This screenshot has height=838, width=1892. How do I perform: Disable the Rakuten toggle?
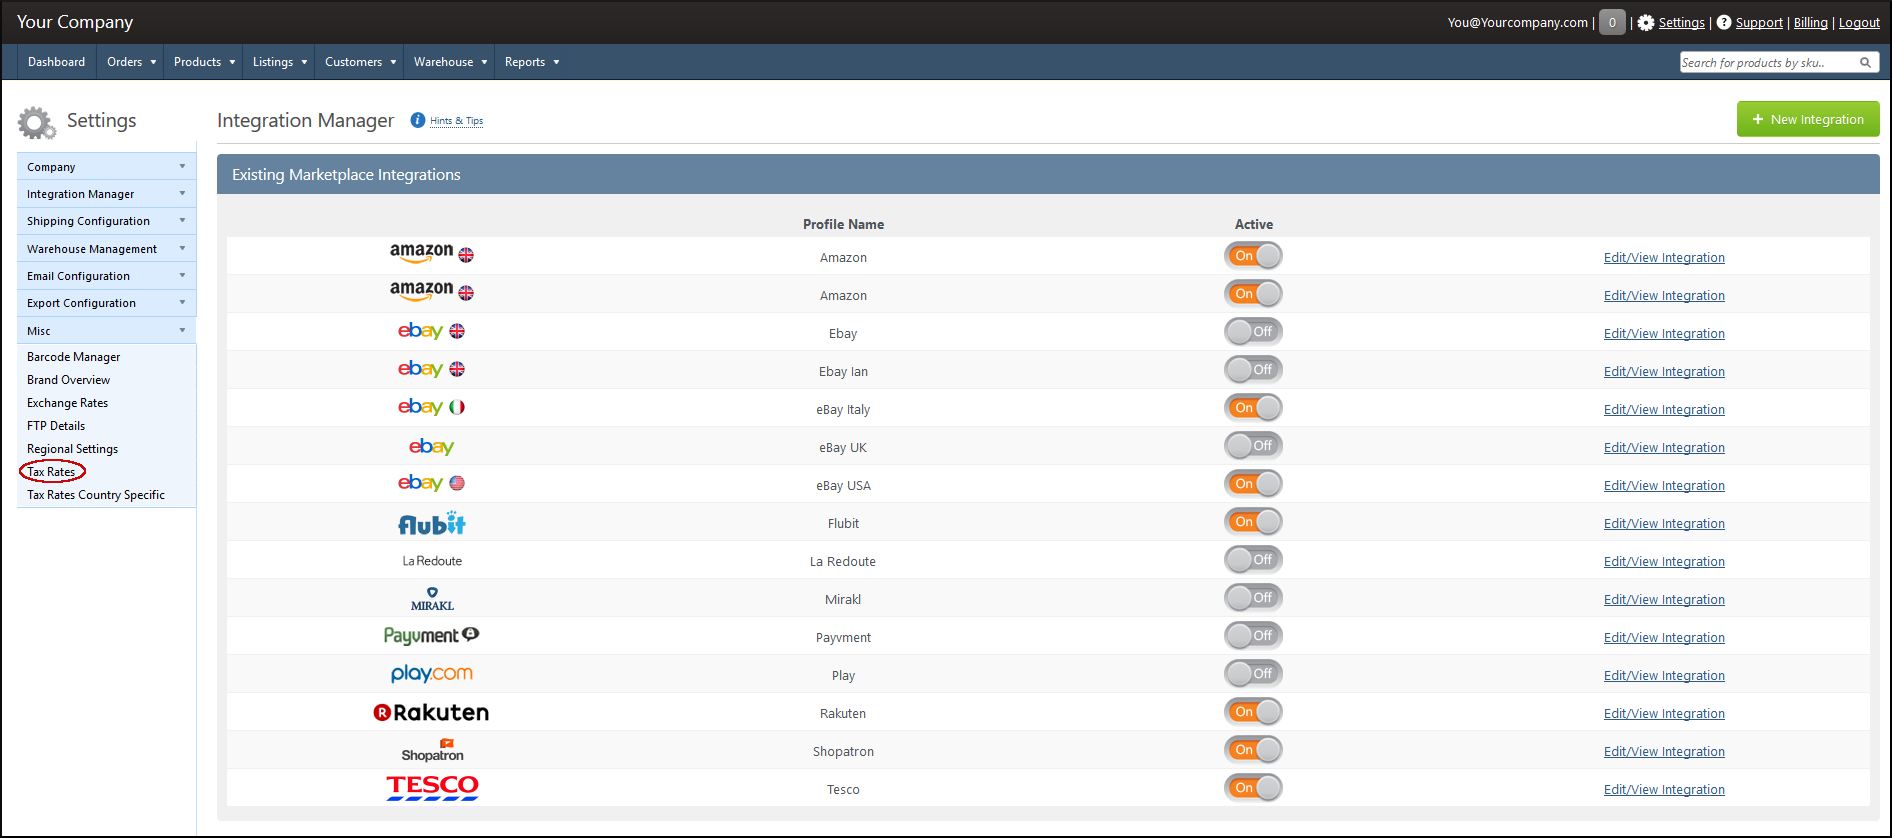point(1253,712)
